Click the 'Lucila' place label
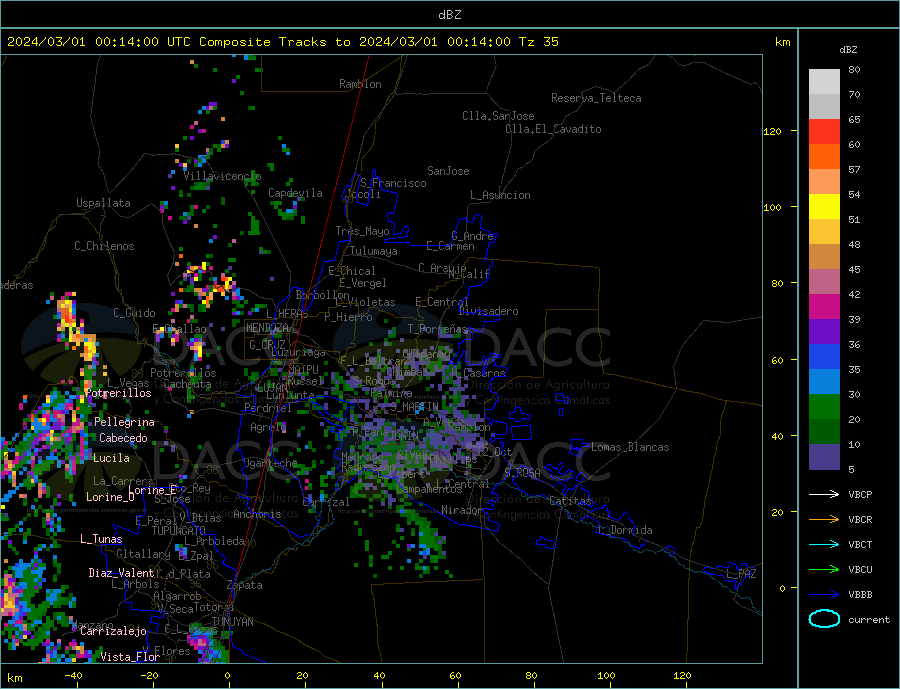This screenshot has height=689, width=900. 111,458
